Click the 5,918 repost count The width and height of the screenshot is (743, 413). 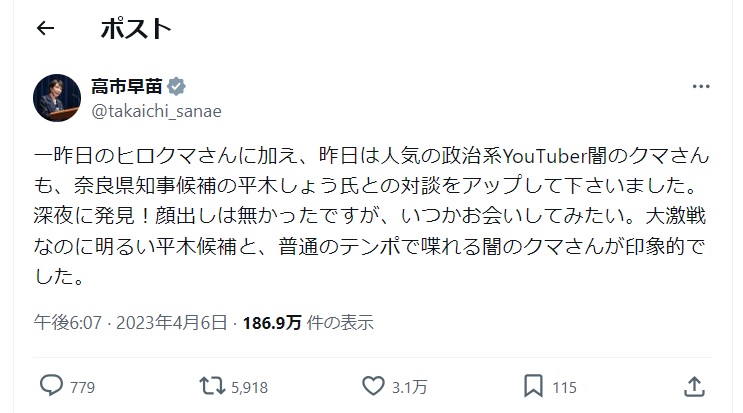(248, 386)
